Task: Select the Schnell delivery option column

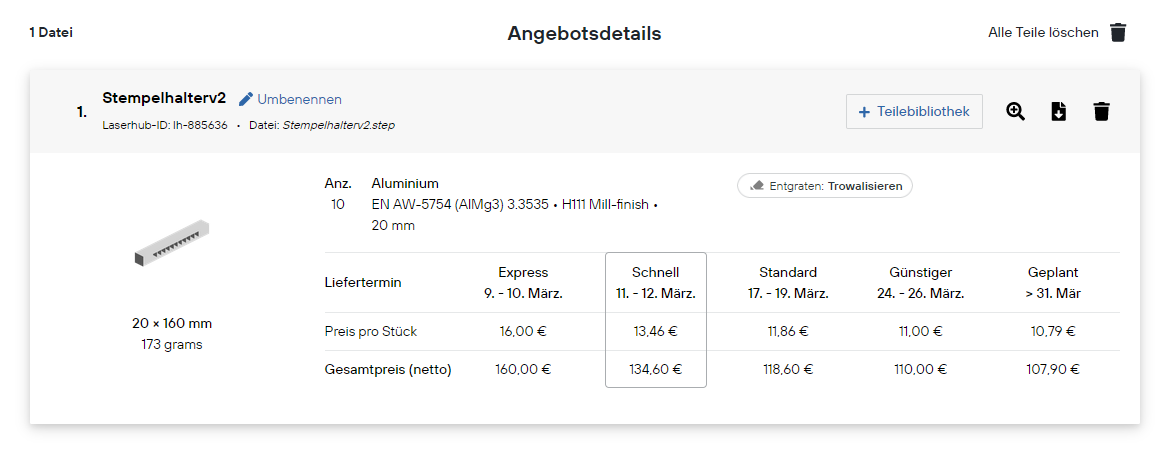Action: (x=655, y=320)
